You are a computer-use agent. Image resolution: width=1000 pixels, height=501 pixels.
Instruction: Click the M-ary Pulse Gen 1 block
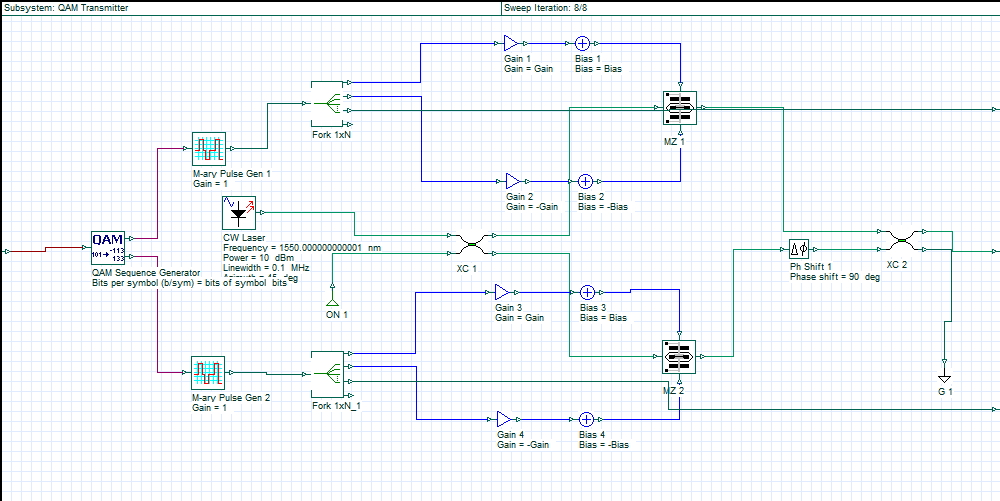point(209,149)
